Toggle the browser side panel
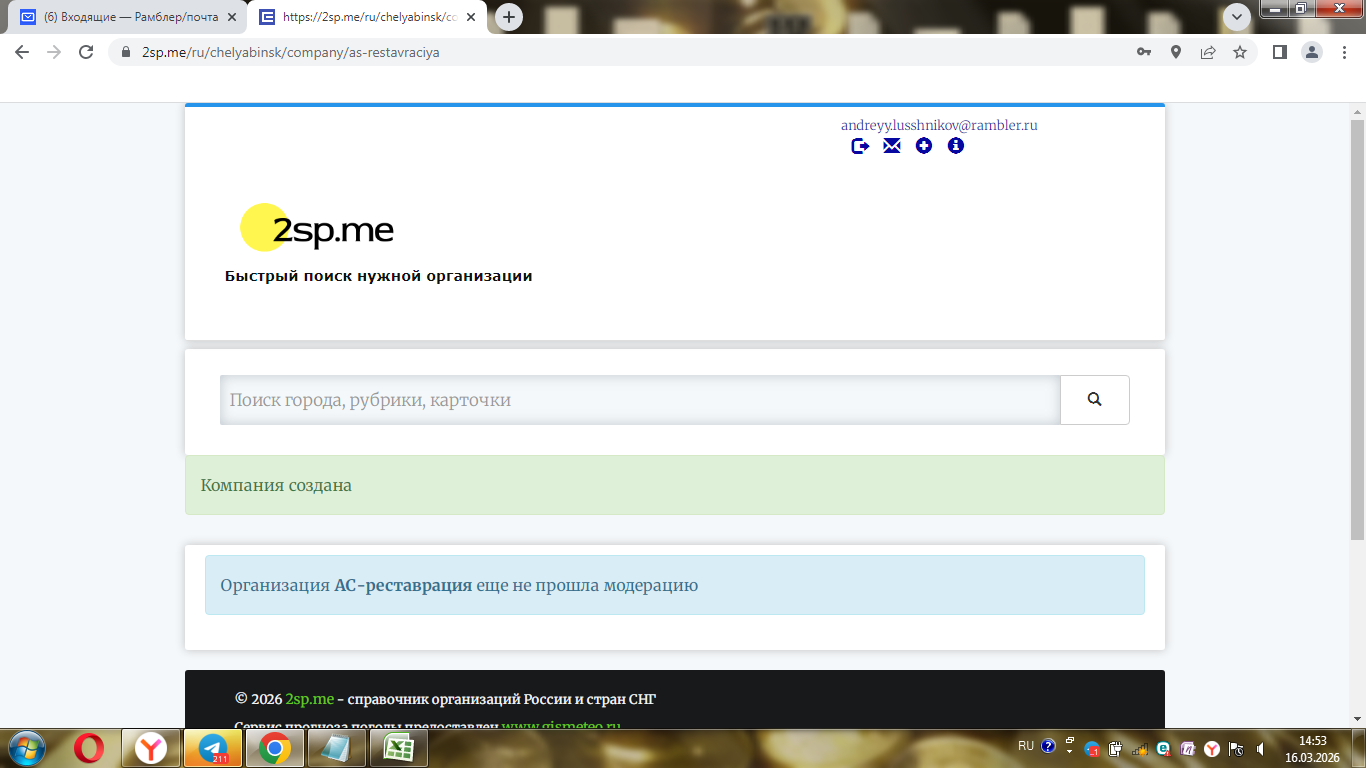Viewport: 1366px width, 768px height. [1279, 52]
